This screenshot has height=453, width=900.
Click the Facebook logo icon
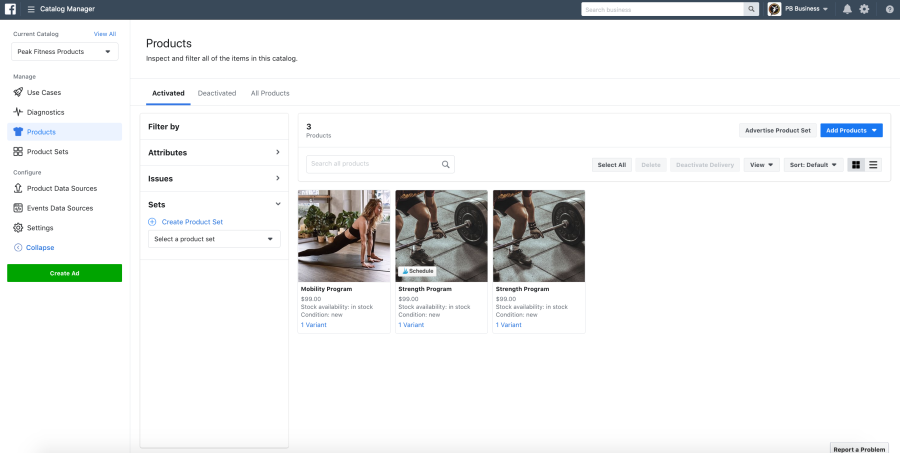tap(10, 9)
